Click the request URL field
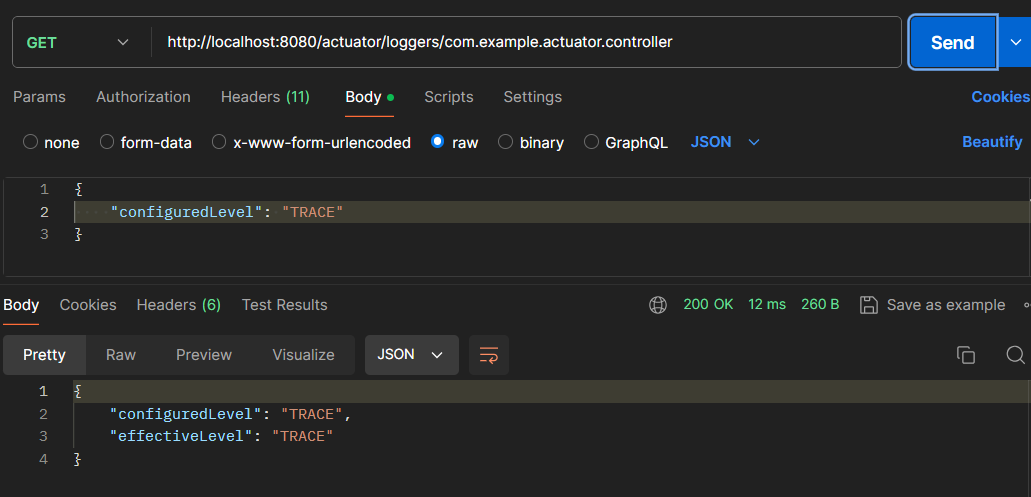Viewport: 1031px width, 497px height. click(x=525, y=43)
